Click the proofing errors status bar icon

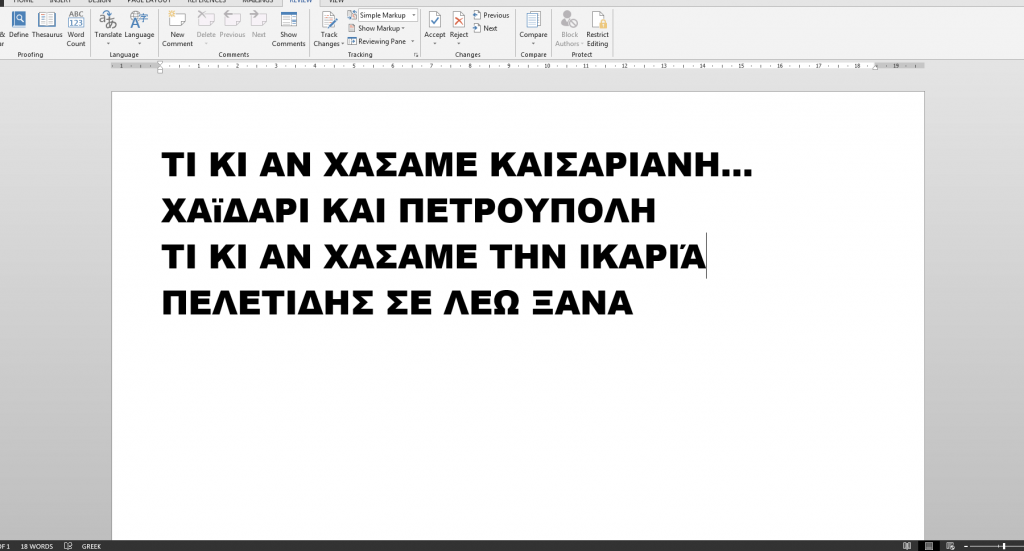pos(68,546)
